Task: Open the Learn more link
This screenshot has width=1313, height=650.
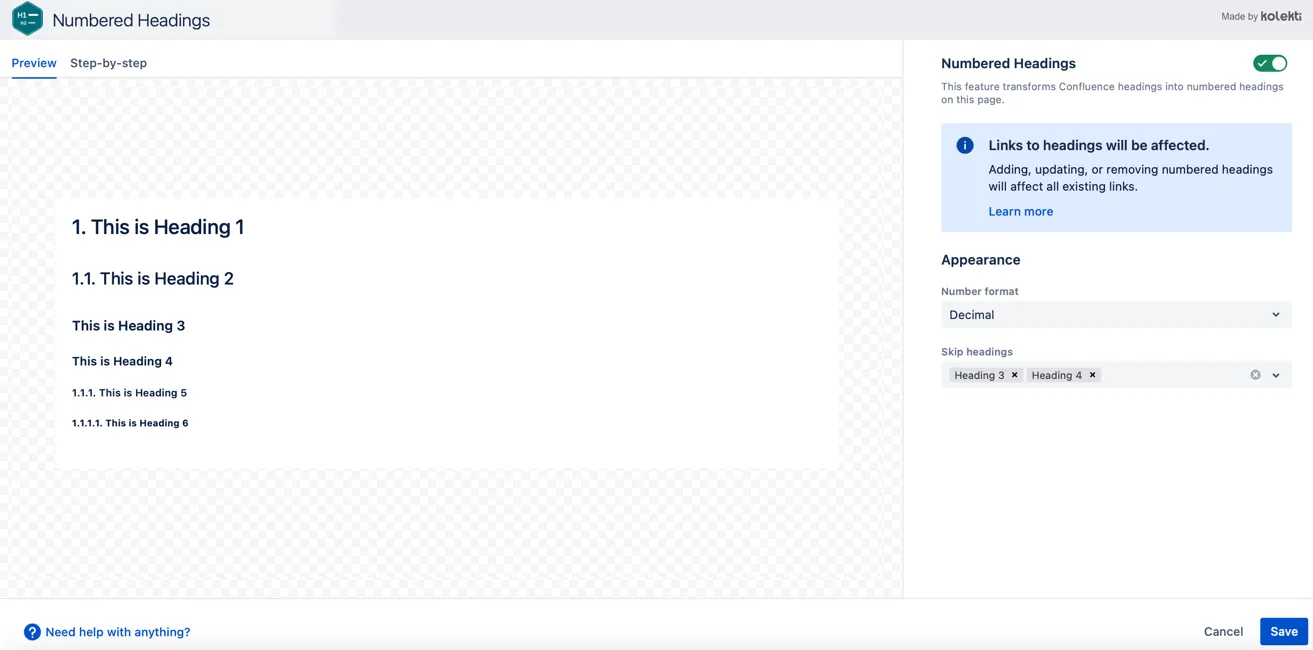Action: (1020, 211)
